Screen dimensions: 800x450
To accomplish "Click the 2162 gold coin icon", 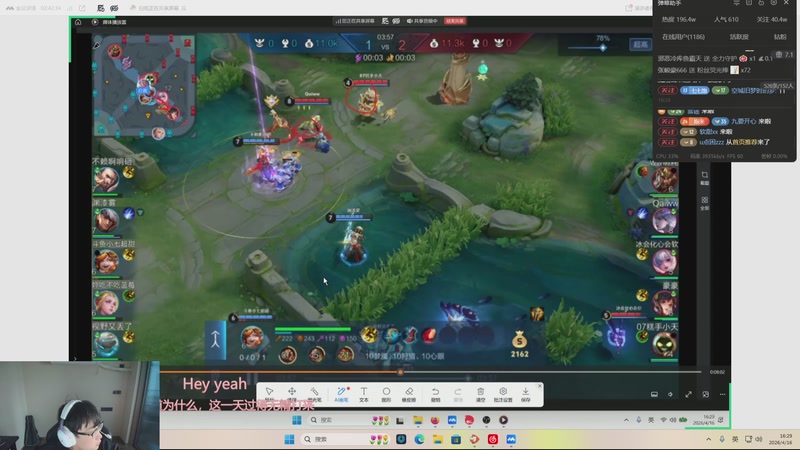I will (519, 340).
